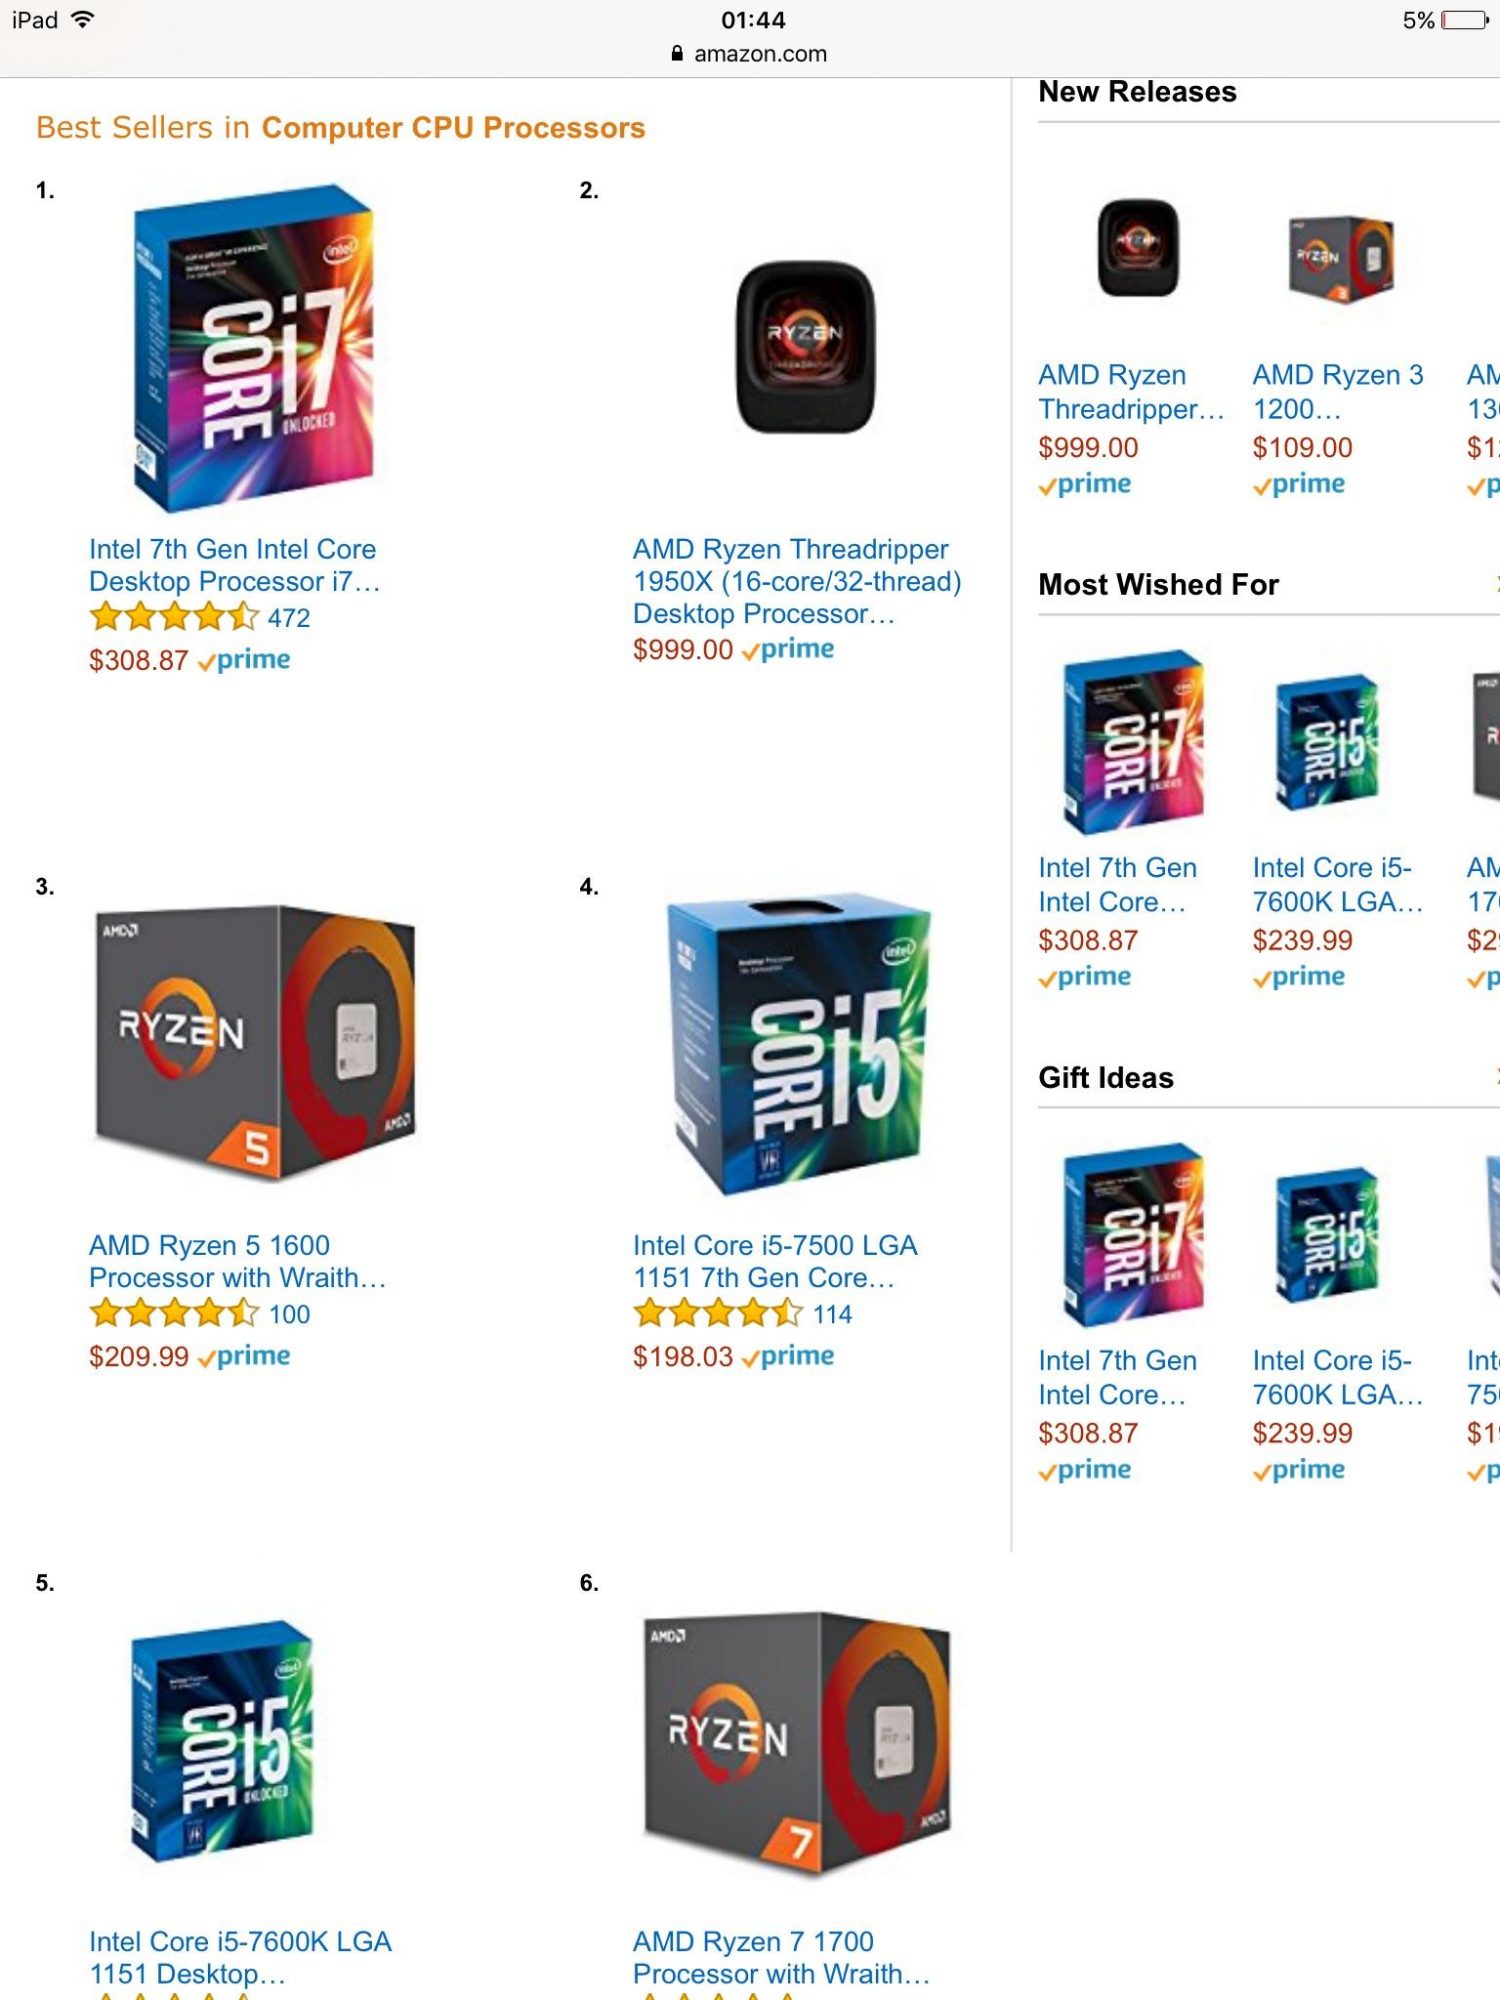
Task: Click AMD Ryzen 7 1700 Processor link
Action: 781,1957
